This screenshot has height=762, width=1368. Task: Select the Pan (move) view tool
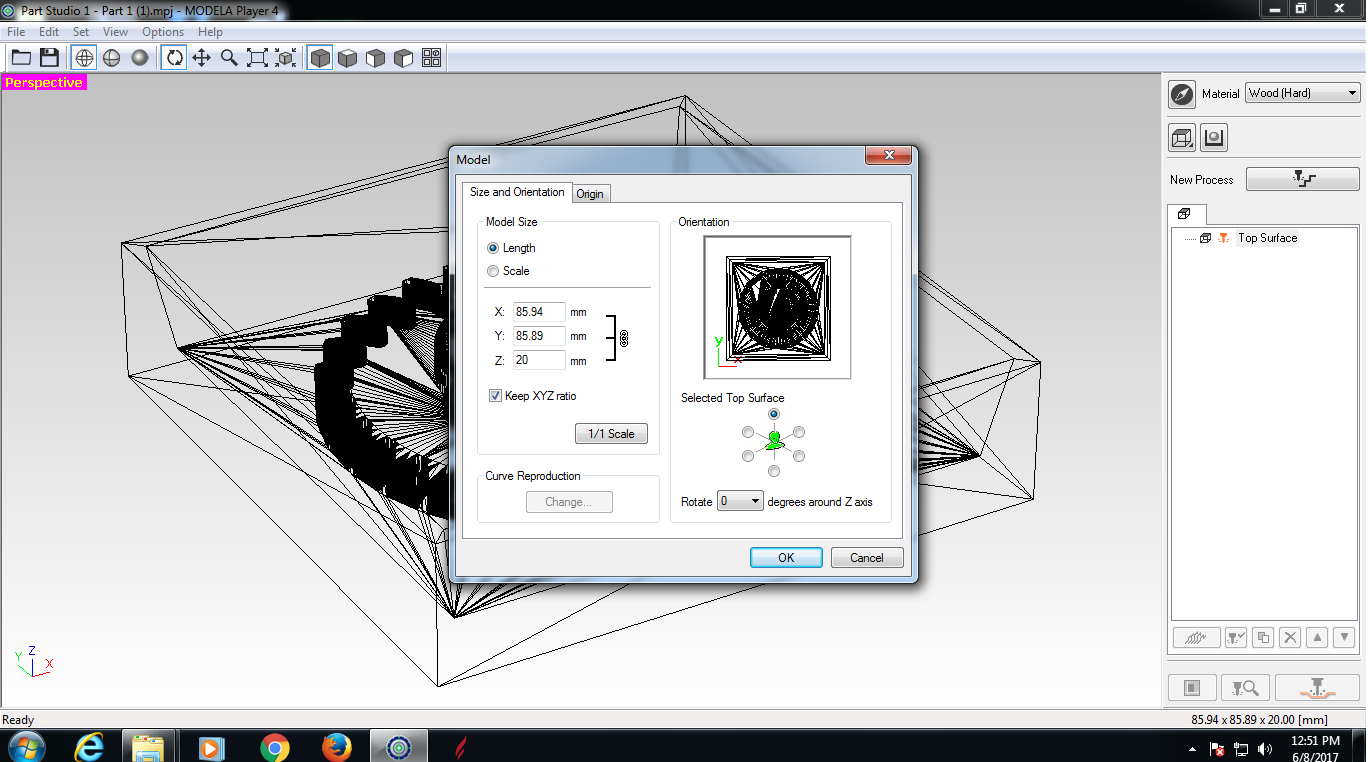[x=202, y=58]
